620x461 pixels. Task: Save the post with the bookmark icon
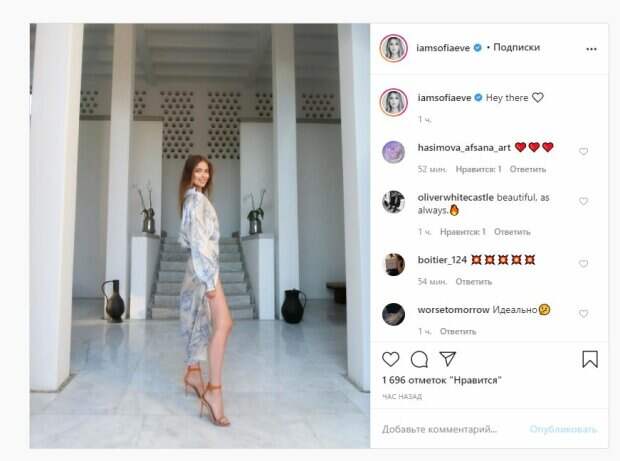point(590,359)
